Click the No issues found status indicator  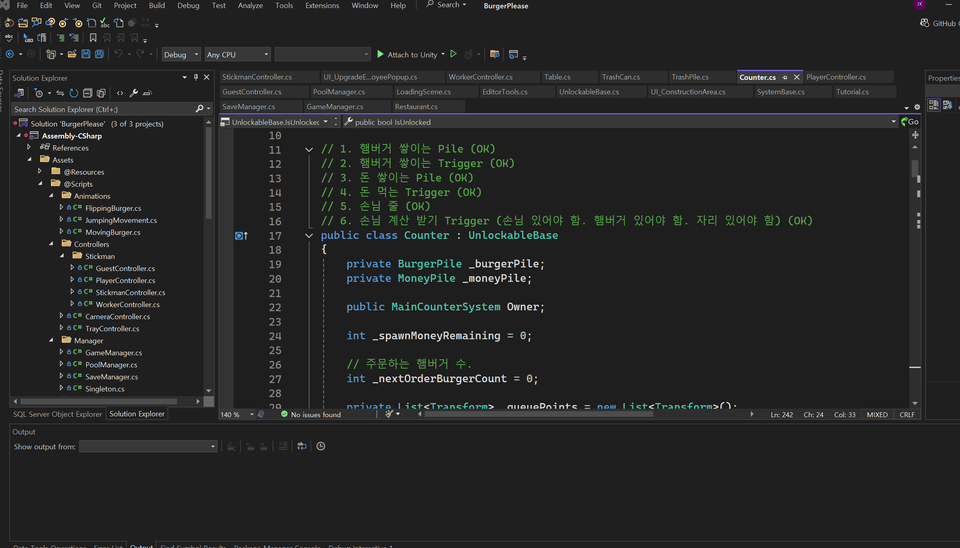coord(310,415)
